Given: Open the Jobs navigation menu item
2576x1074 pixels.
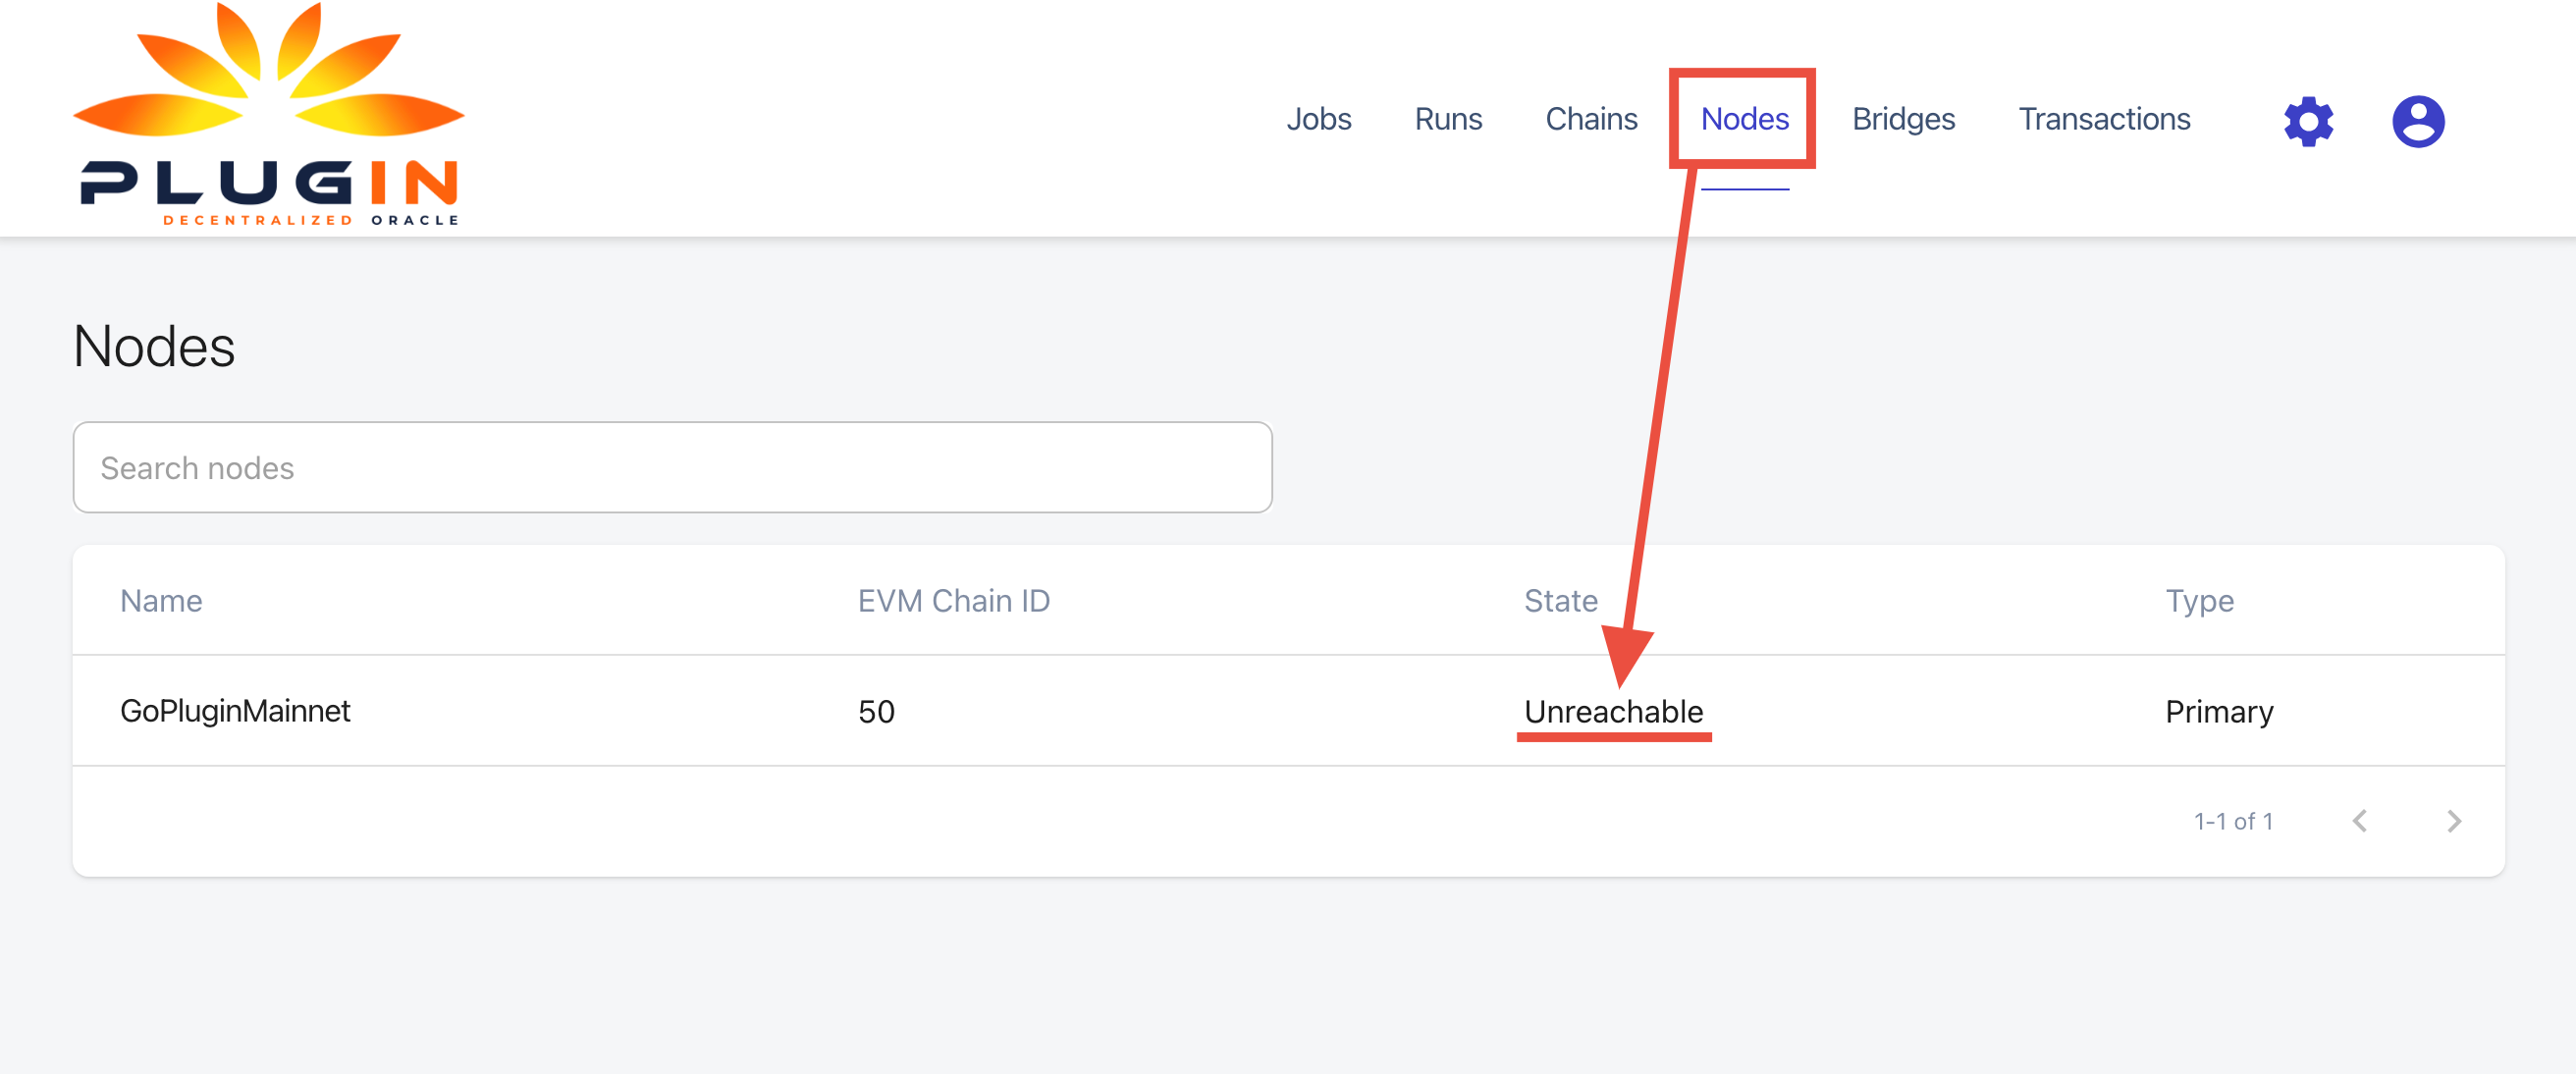Looking at the screenshot, I should 1319,118.
